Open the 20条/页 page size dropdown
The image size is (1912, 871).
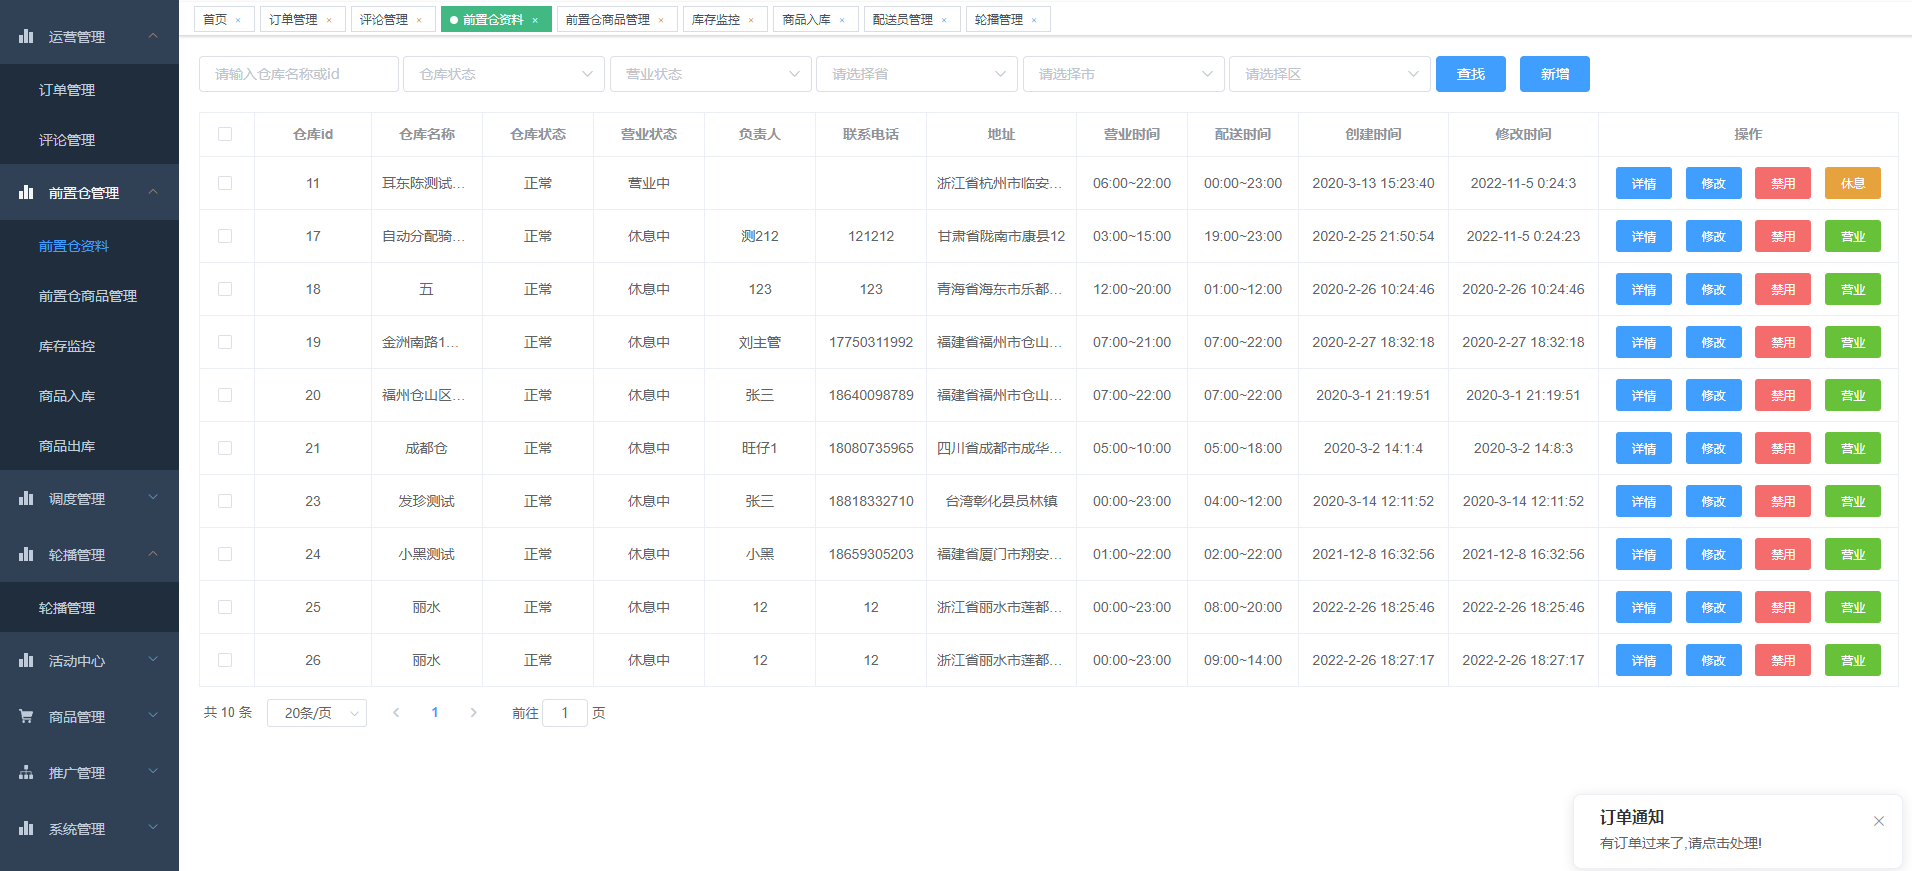point(317,713)
